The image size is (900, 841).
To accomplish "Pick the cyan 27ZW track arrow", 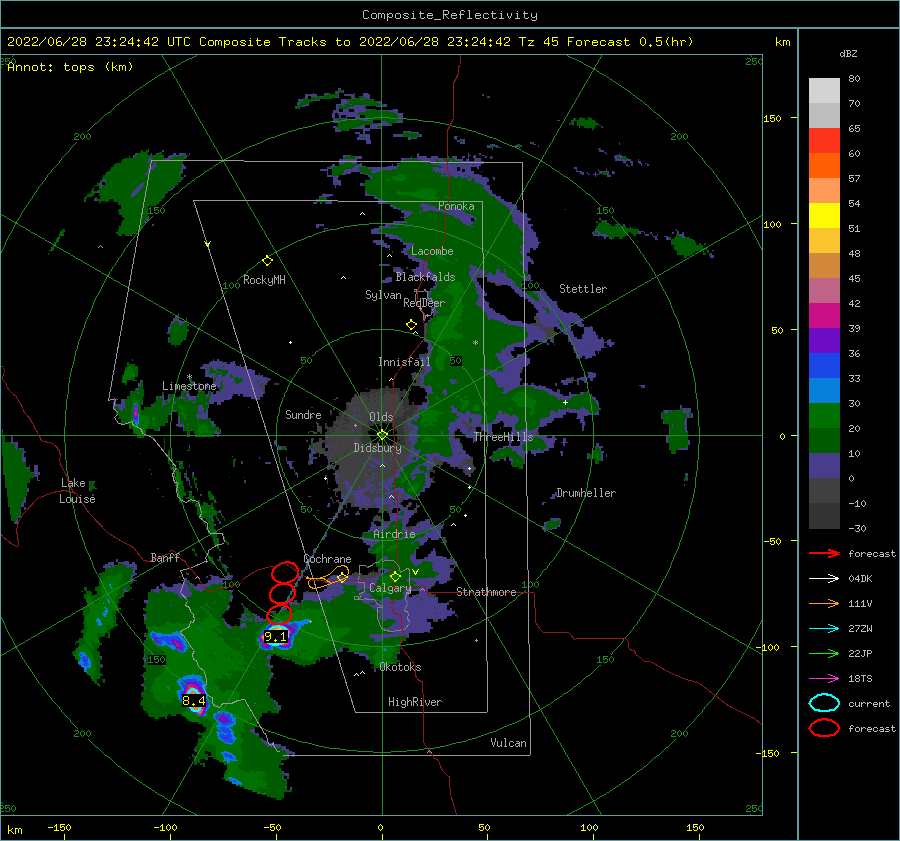I will pos(824,629).
